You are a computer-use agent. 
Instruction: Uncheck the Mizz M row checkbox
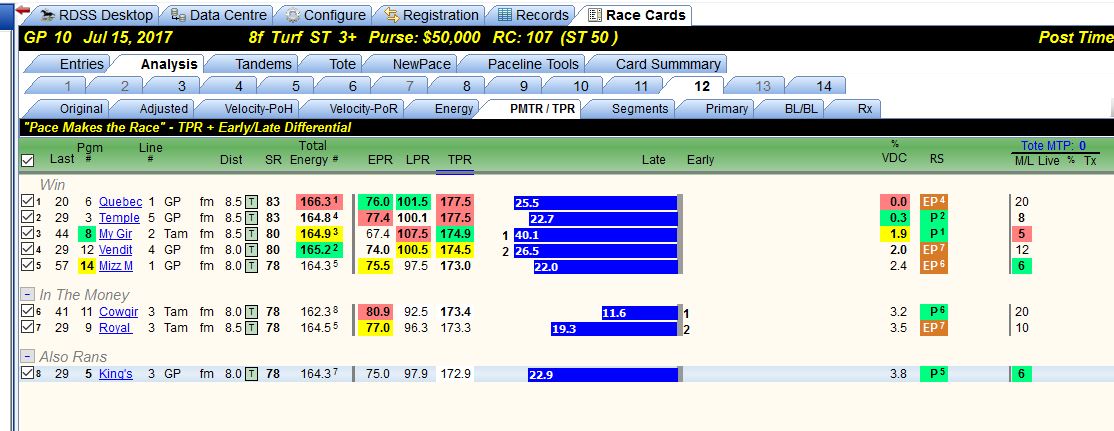tap(27, 265)
